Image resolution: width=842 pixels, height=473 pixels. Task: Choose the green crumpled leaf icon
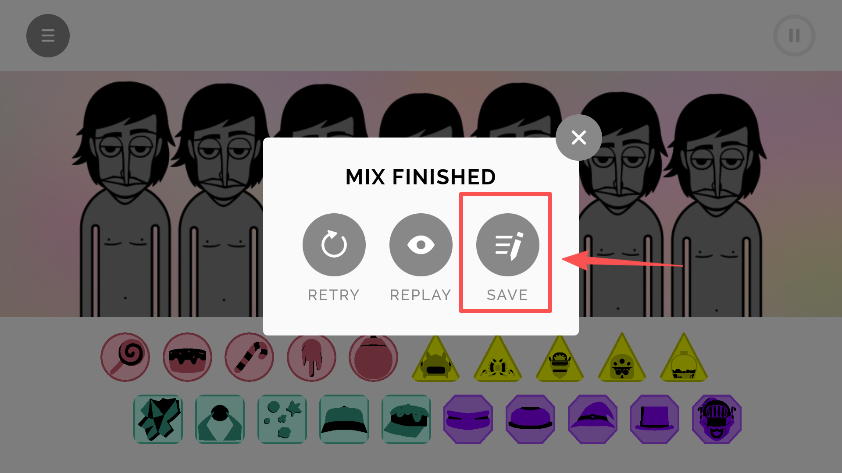[158, 419]
